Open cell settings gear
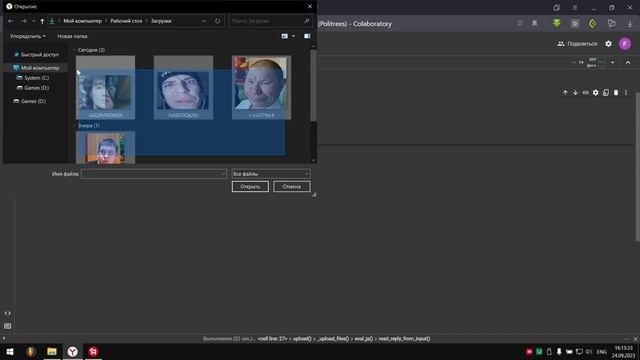This screenshot has height=360, width=640. tap(596, 93)
